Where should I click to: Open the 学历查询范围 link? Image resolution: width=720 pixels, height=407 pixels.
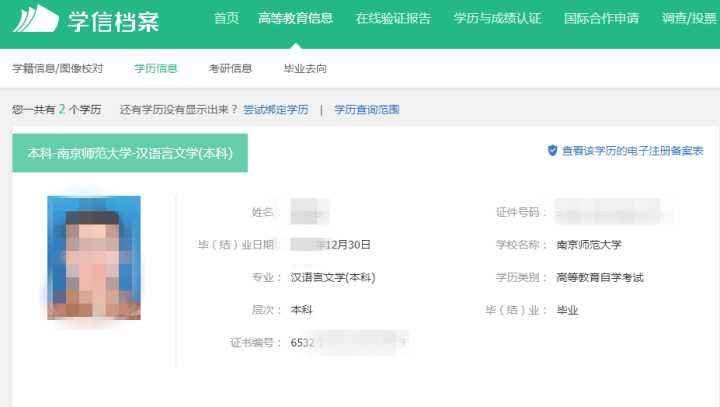[x=367, y=110]
